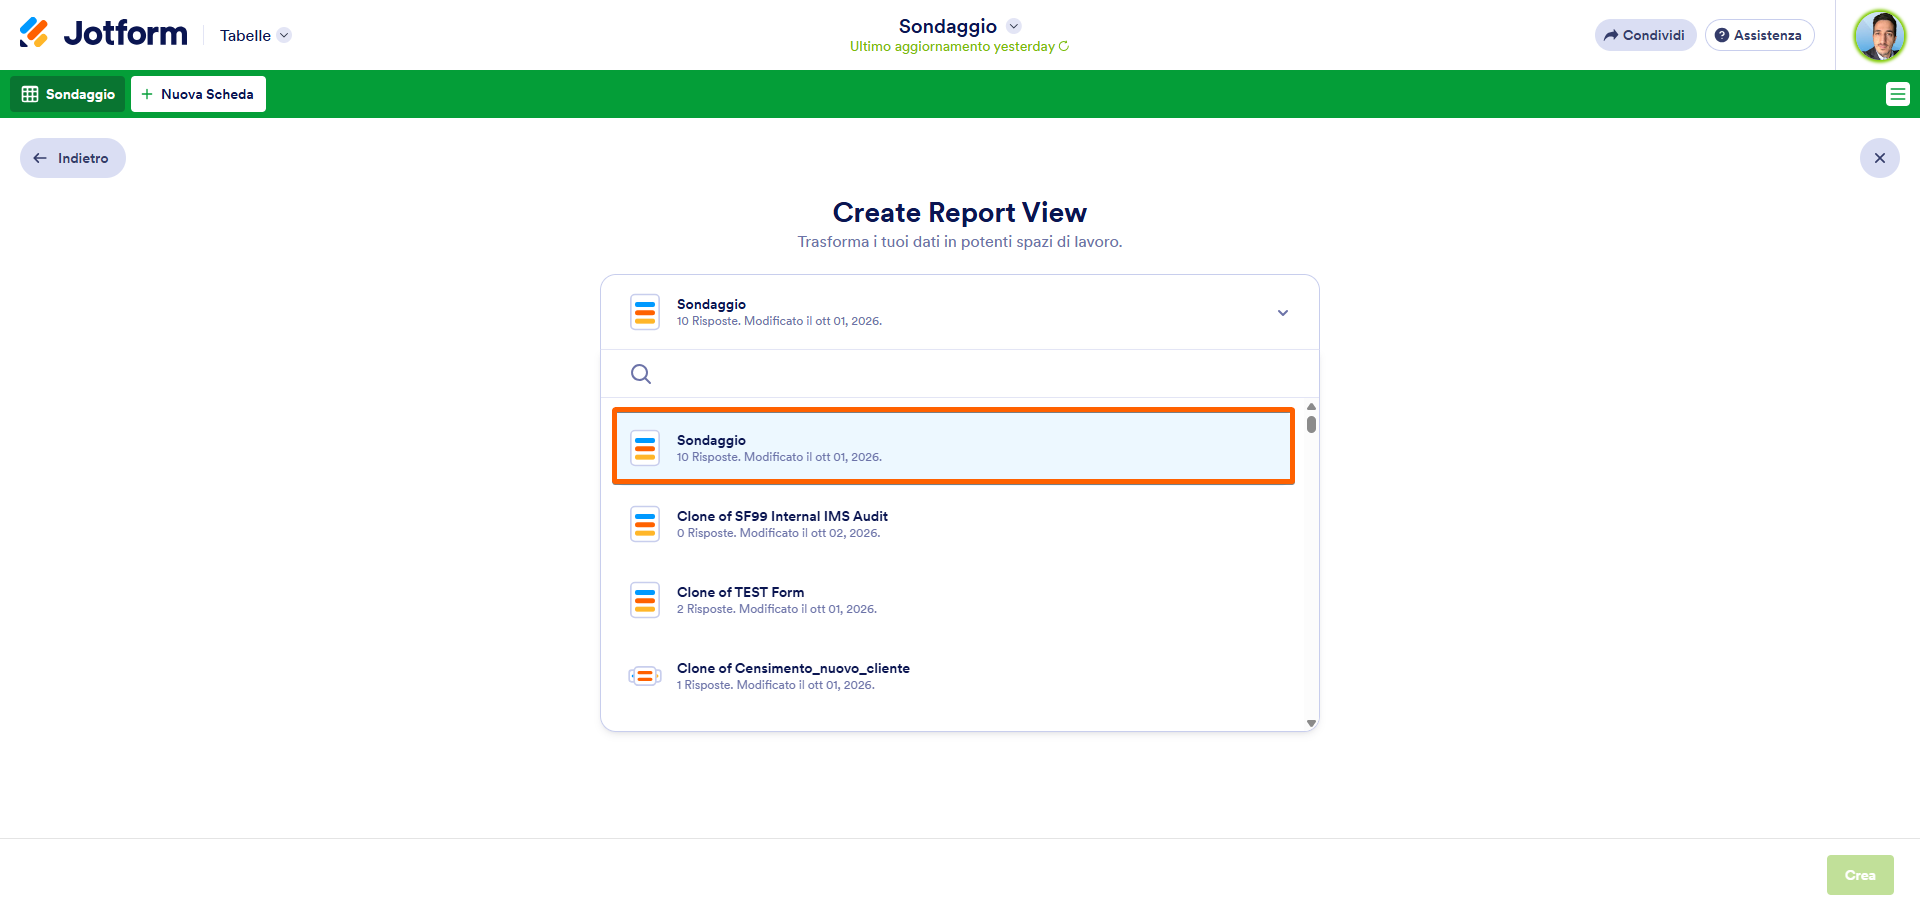Click form icon beside Clone of TEST Form
Image resolution: width=1920 pixels, height=911 pixels.
[645, 600]
